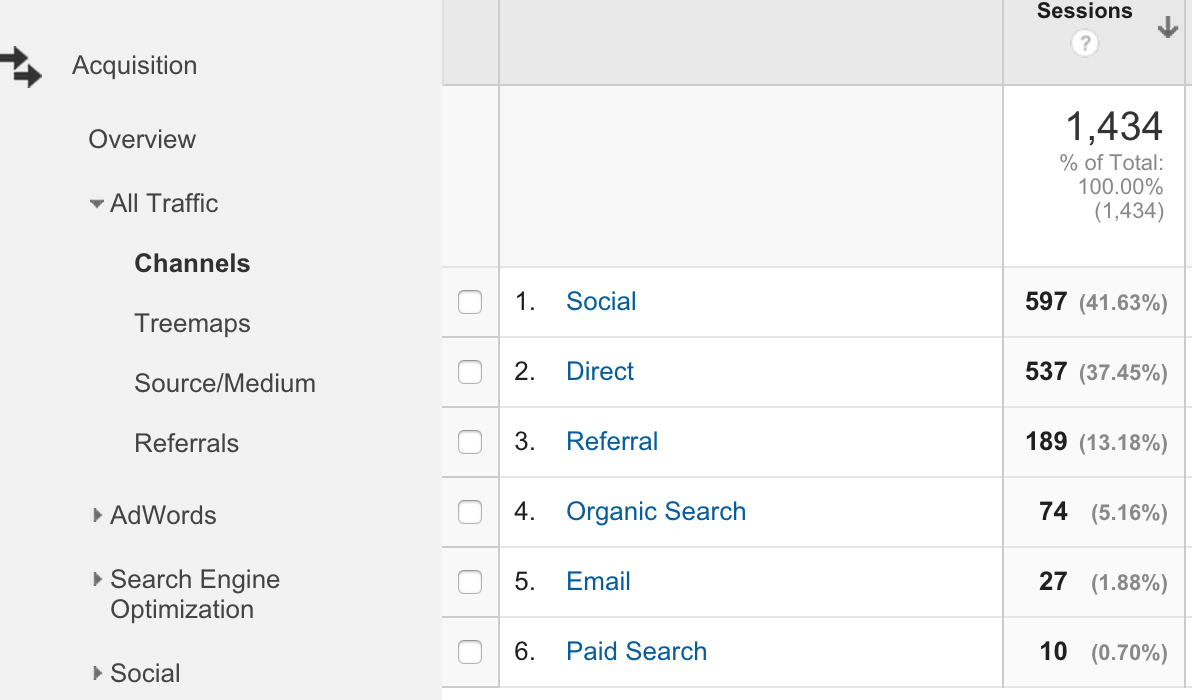Expand the Social sidebar section
The height and width of the screenshot is (700, 1192).
96,673
